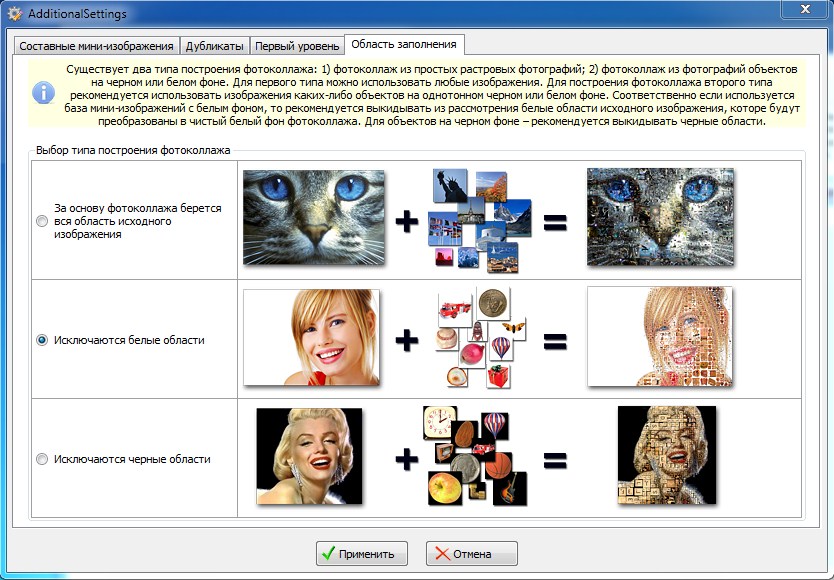This screenshot has width=834, height=580.
Task: Click the blue information icon
Action: 43,93
